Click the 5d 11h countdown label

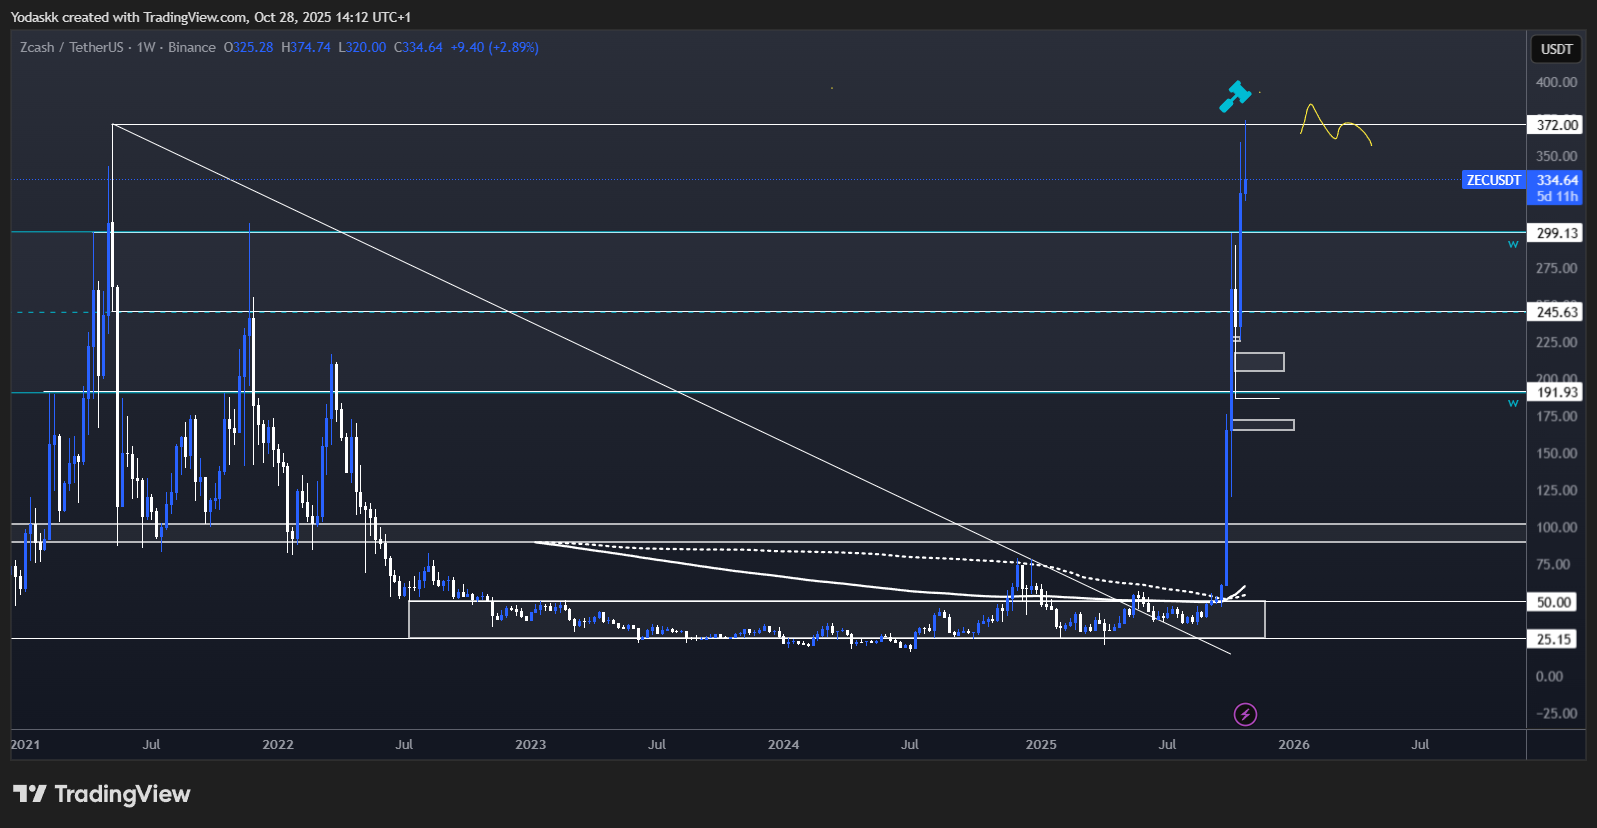point(1557,197)
